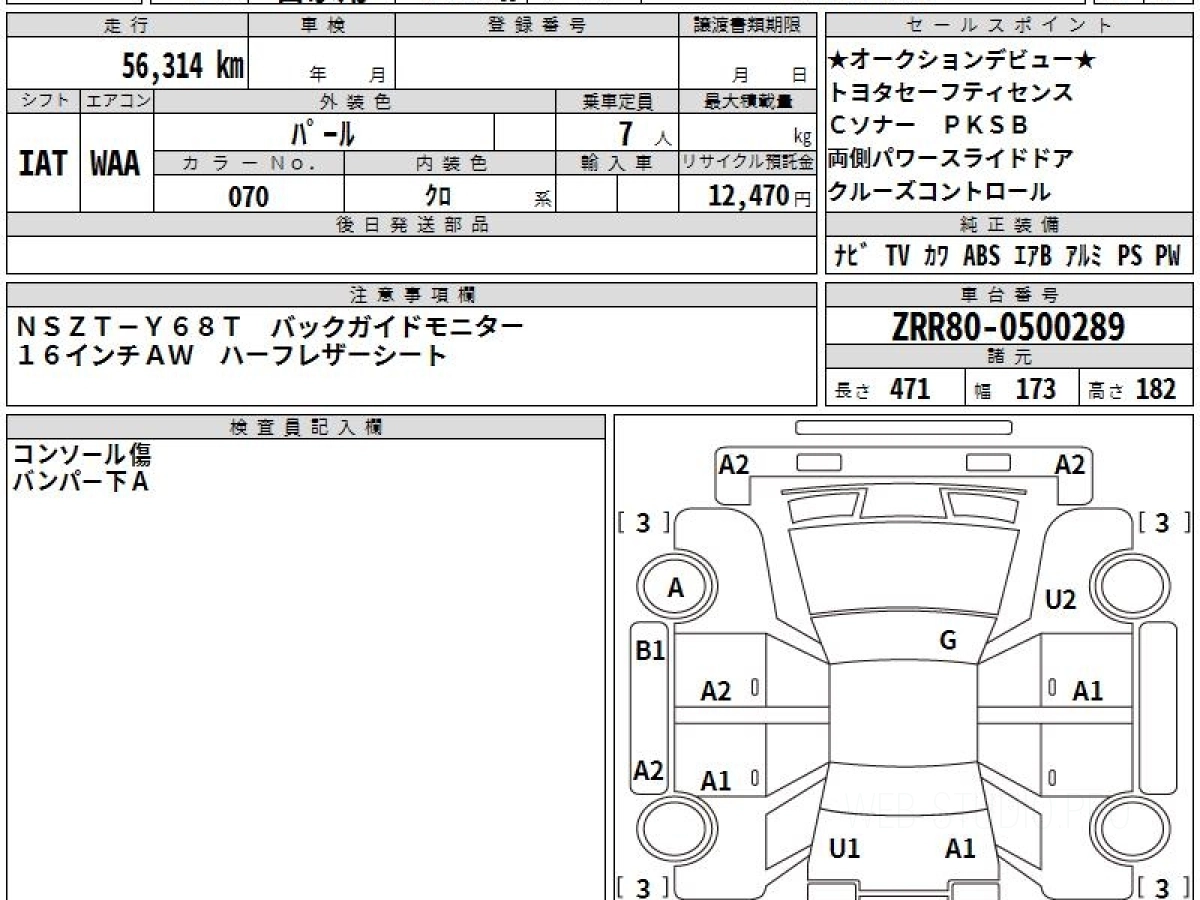Click the 車台番号 header
Image resolution: width=1200 pixels, height=900 pixels.
pyautogui.click(x=1010, y=295)
